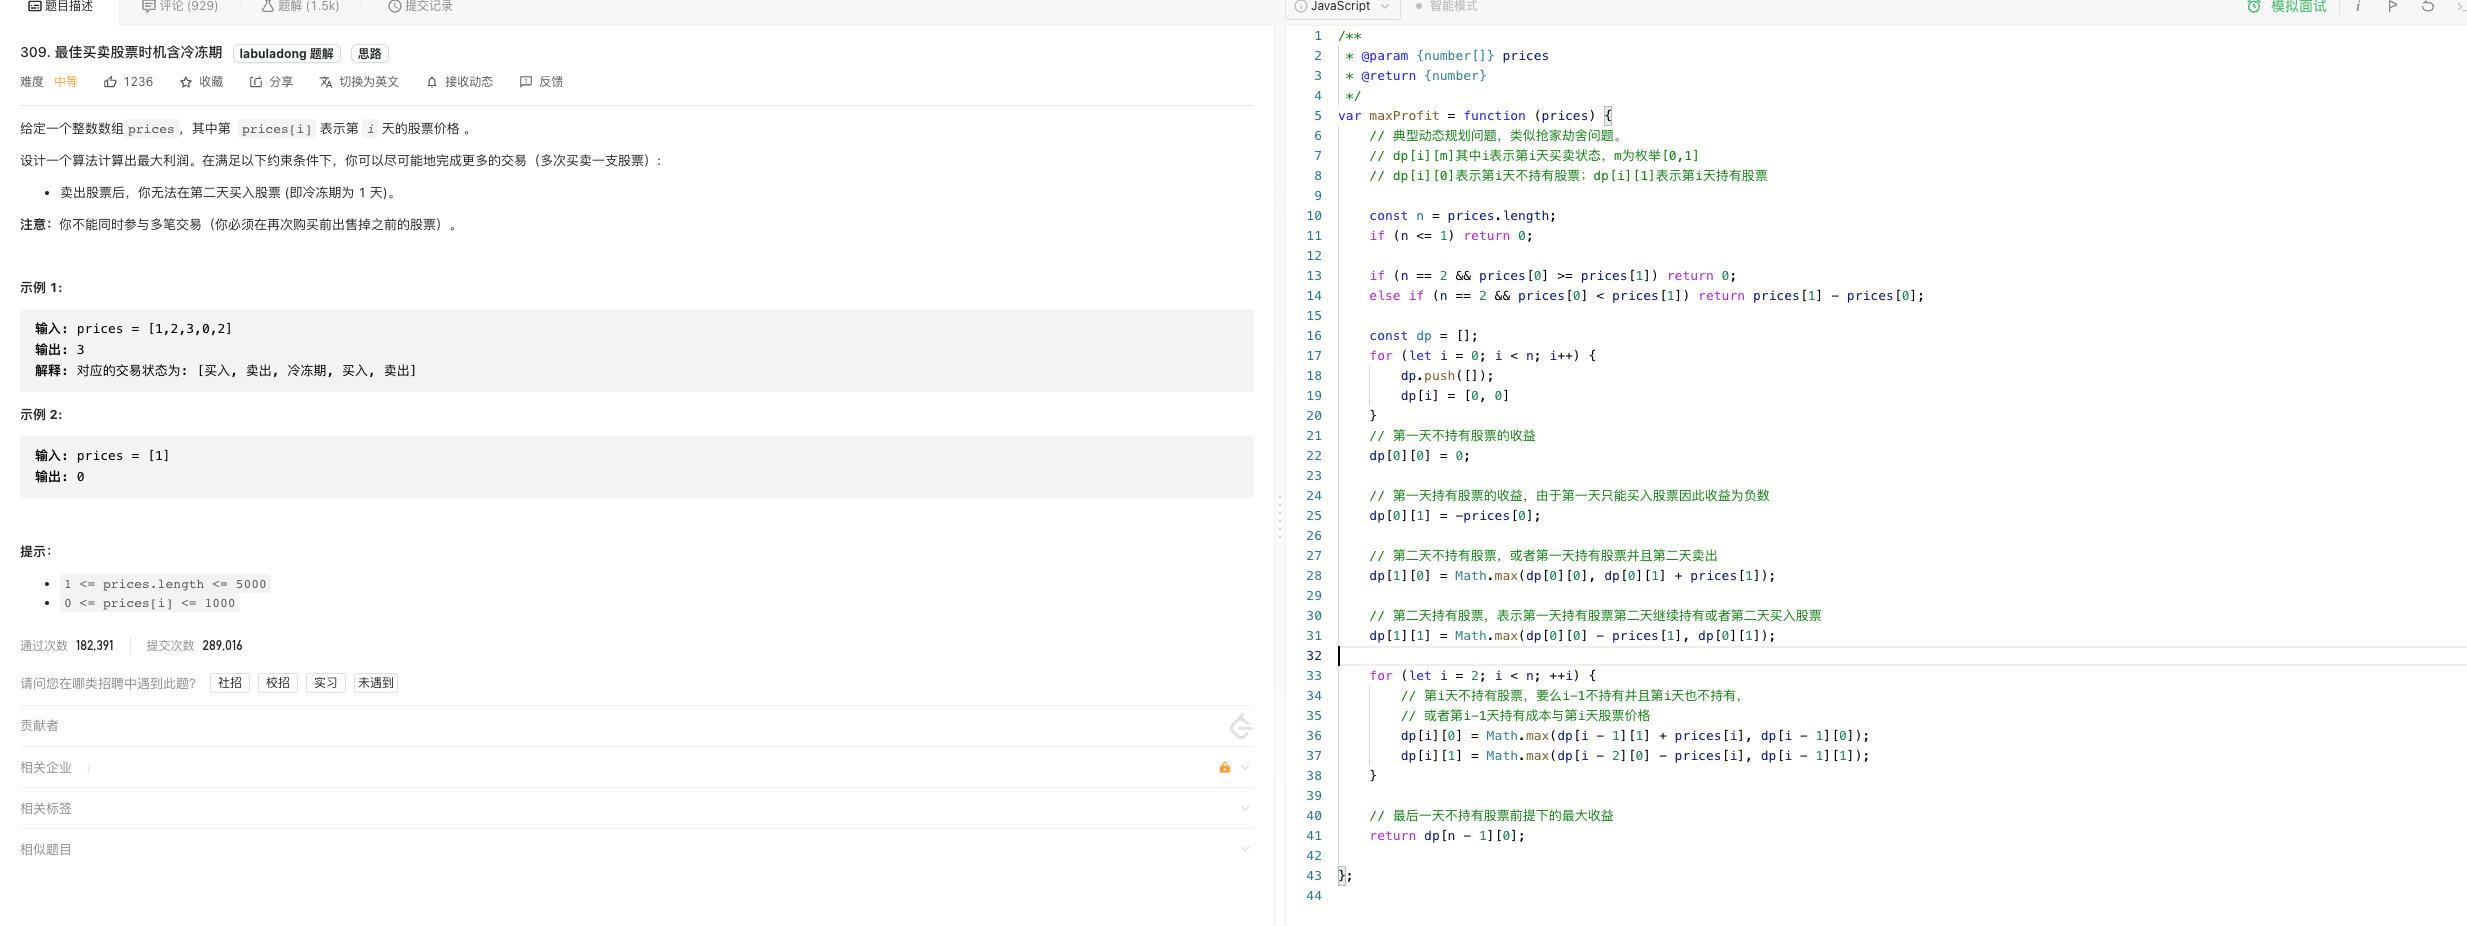
Task: Click the editor line 32 empty row
Action: (x=1900, y=656)
